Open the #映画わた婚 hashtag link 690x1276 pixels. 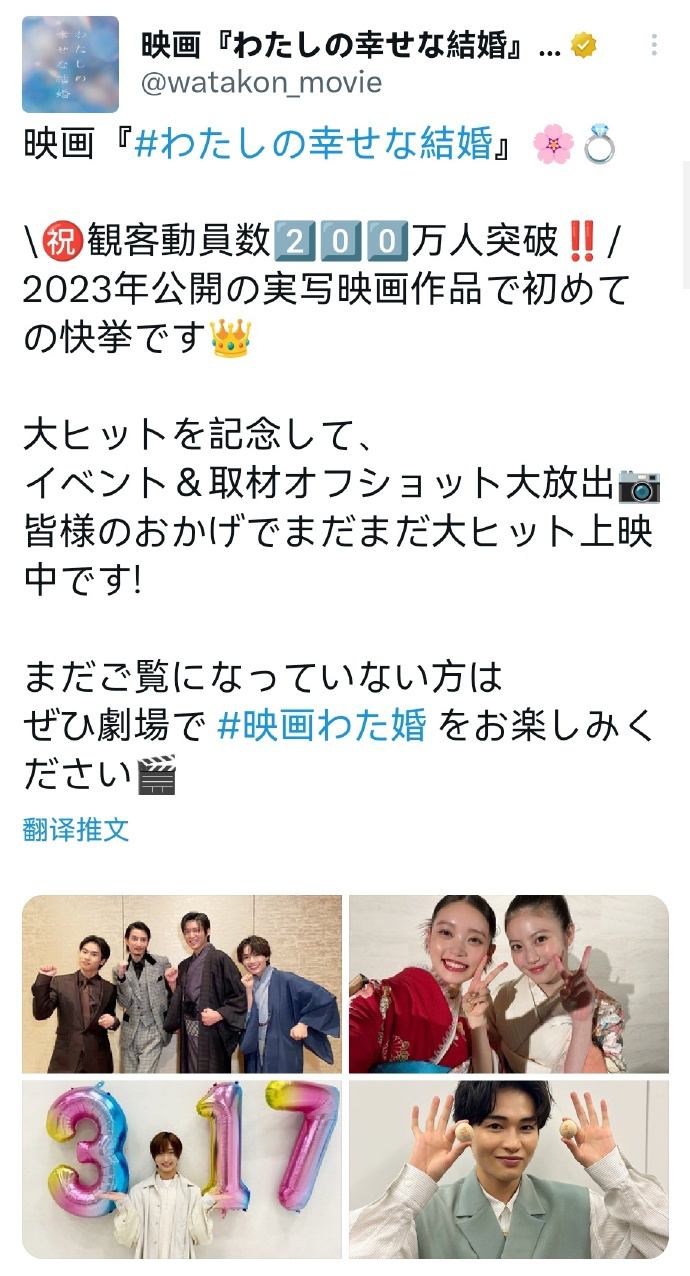tap(322, 725)
